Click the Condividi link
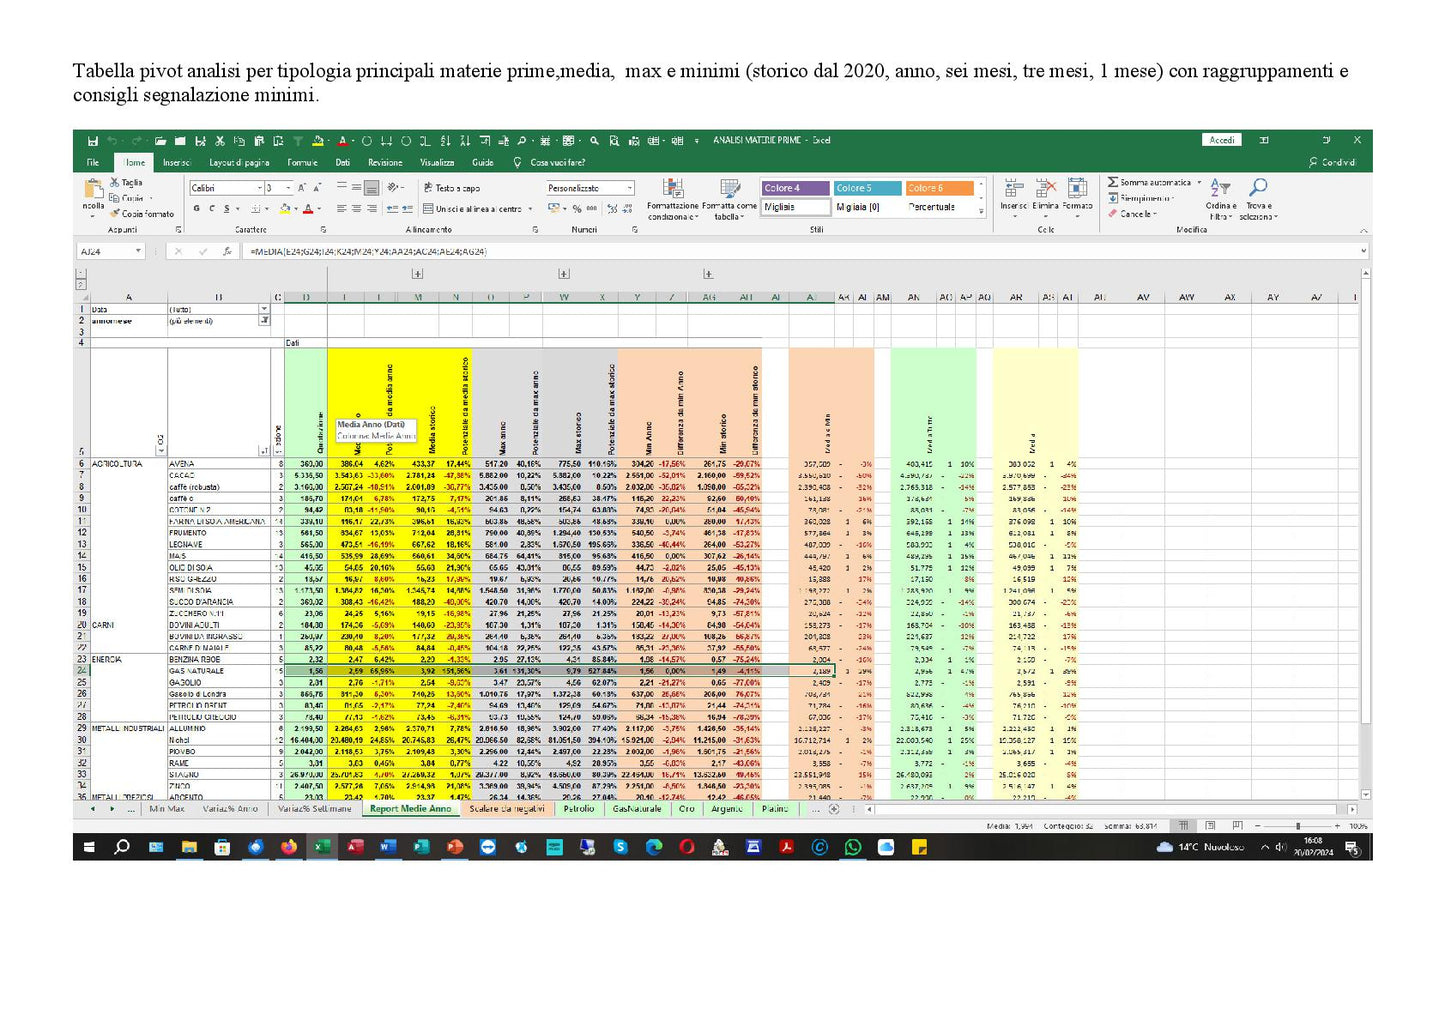Screen dimensions: 1445x1021 (x=1340, y=161)
